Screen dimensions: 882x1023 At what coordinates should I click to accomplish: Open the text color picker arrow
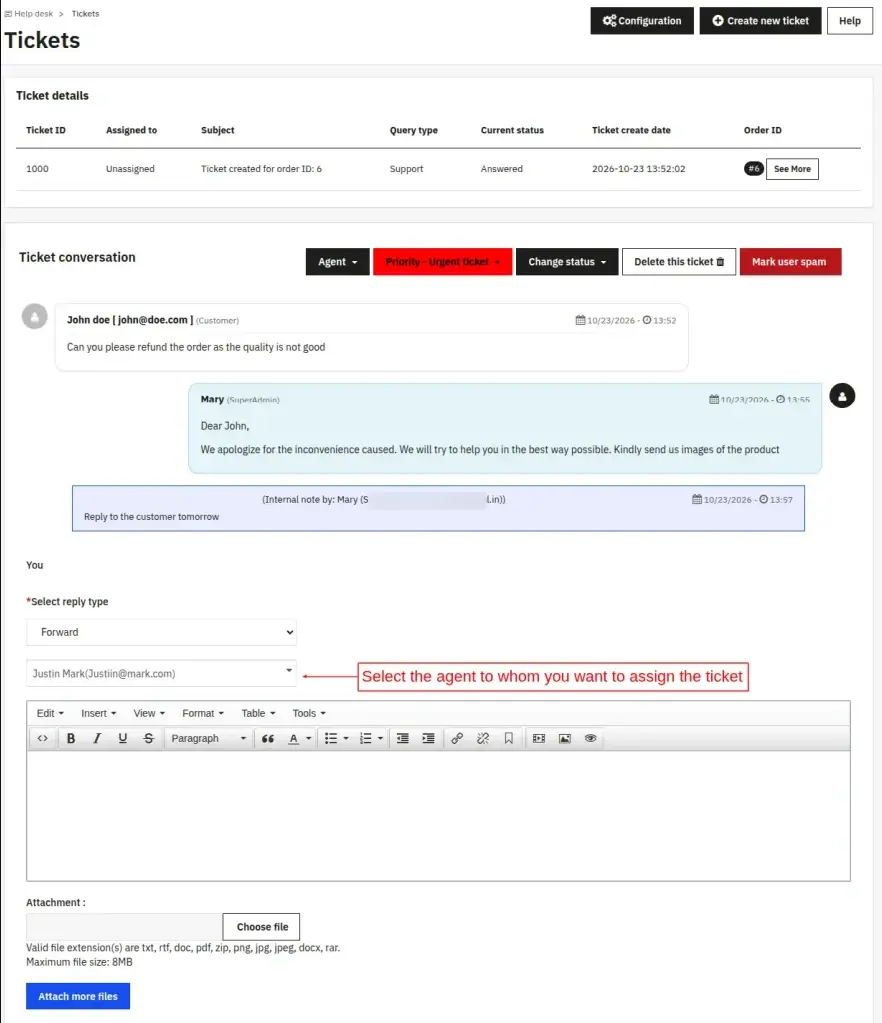tap(309, 738)
